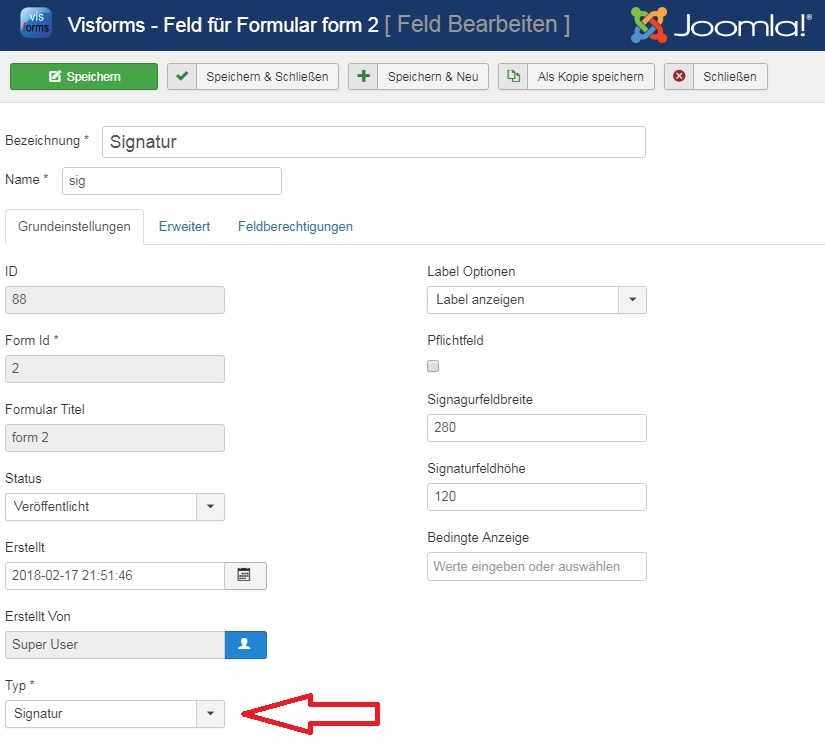Toggle the Pflichtfeld checkbox
Image resolution: width=825 pixels, height=749 pixels.
(x=433, y=366)
